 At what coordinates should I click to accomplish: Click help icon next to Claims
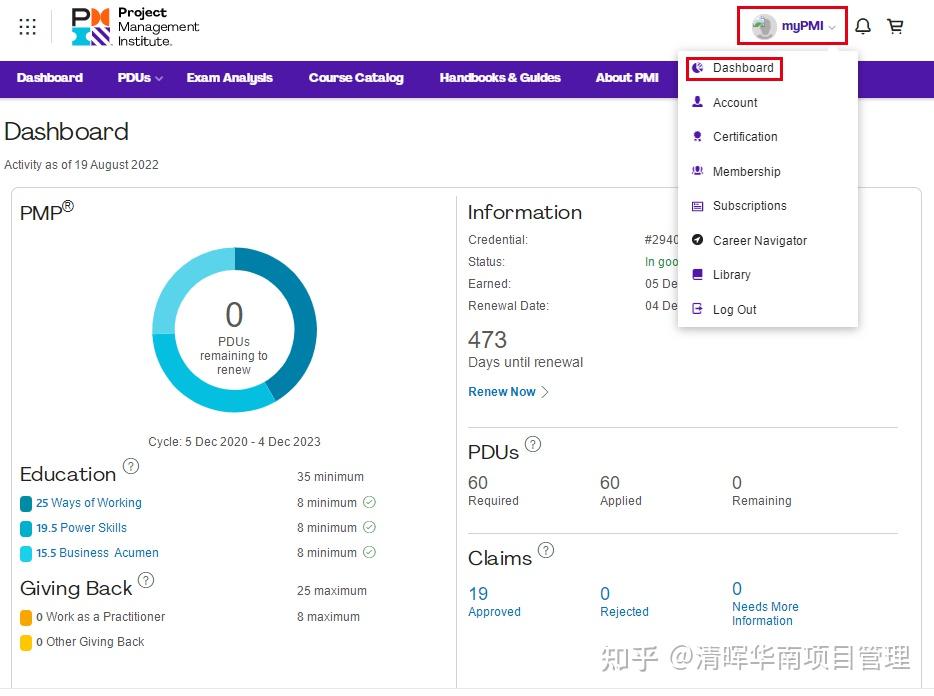546,549
